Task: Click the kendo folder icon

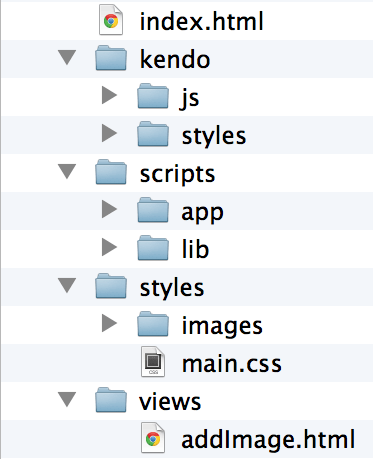Action: tap(111, 58)
